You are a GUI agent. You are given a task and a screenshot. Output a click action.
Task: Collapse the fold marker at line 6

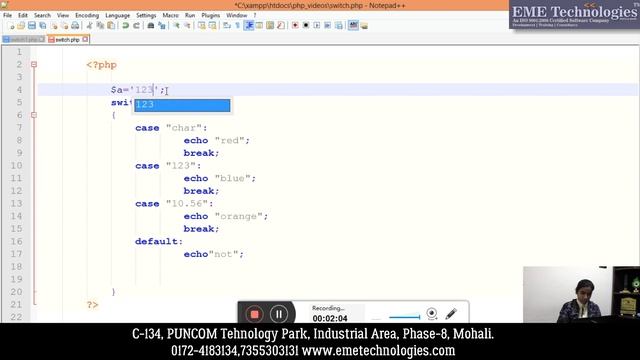click(x=34, y=115)
